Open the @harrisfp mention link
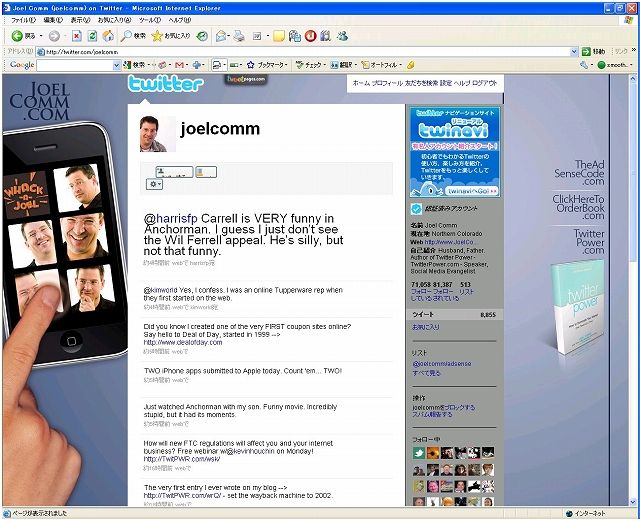The width and height of the screenshot is (640, 521). [x=171, y=218]
